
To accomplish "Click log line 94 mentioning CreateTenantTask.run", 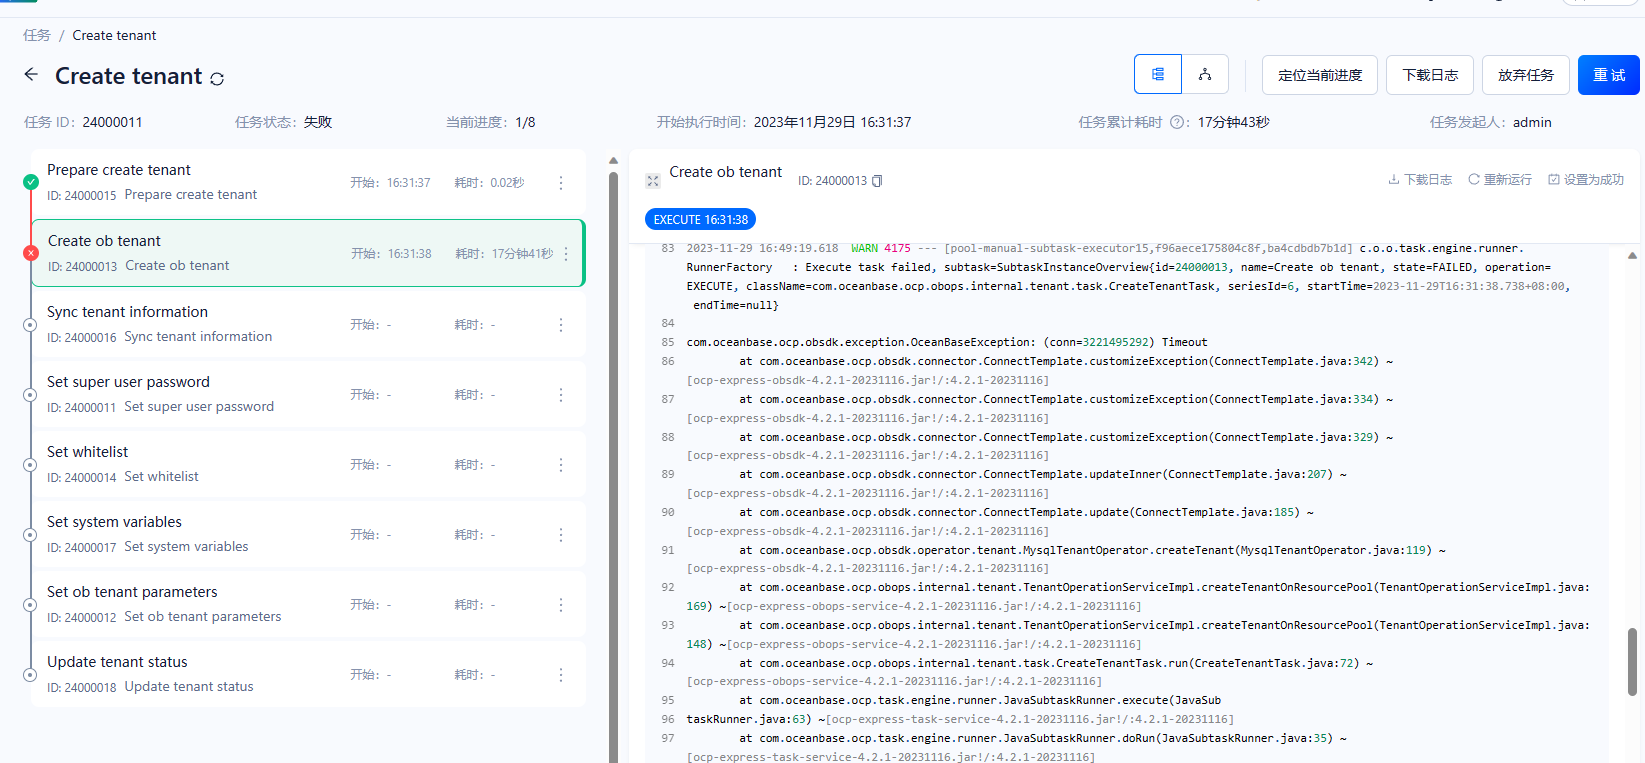I will click(1030, 672).
